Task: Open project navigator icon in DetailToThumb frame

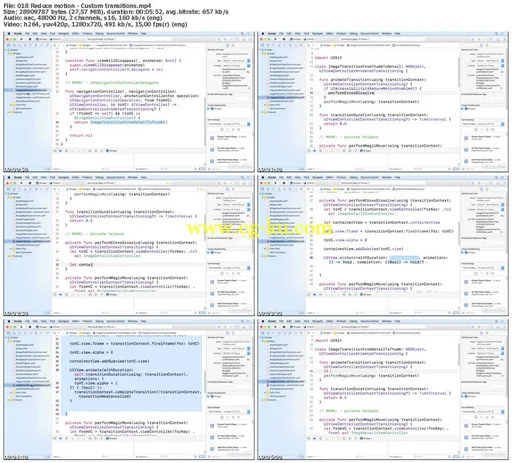Action: pyautogui.click(x=263, y=333)
